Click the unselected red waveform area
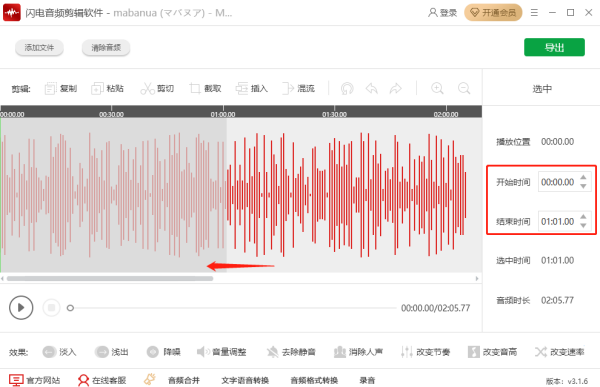Image resolution: width=600 pixels, height=387 pixels. (x=346, y=194)
